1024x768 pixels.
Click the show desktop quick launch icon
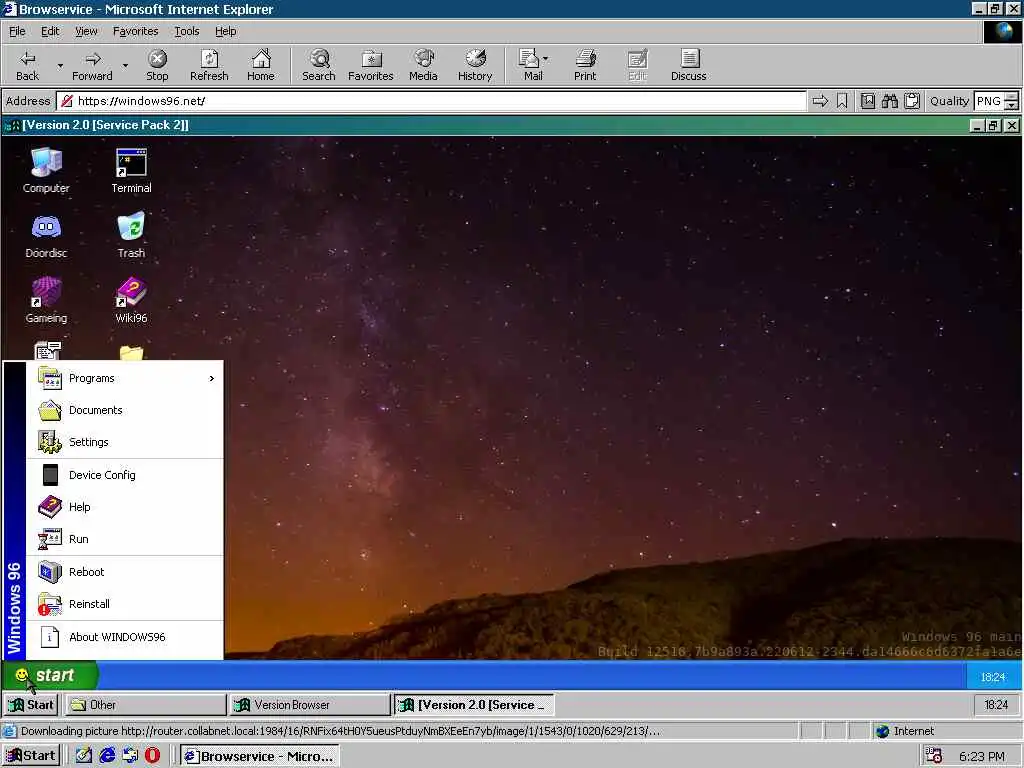[84, 756]
